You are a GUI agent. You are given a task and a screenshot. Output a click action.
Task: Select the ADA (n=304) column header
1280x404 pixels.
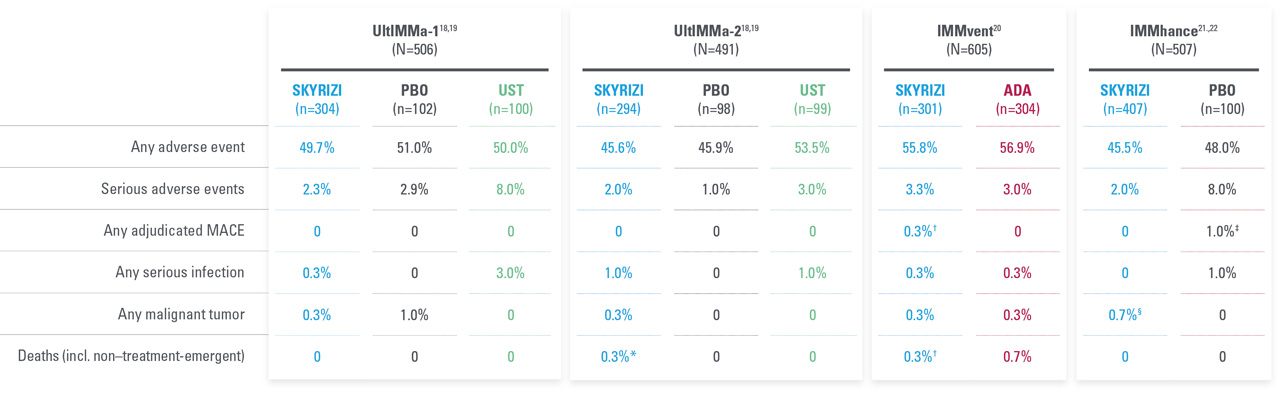(1017, 99)
